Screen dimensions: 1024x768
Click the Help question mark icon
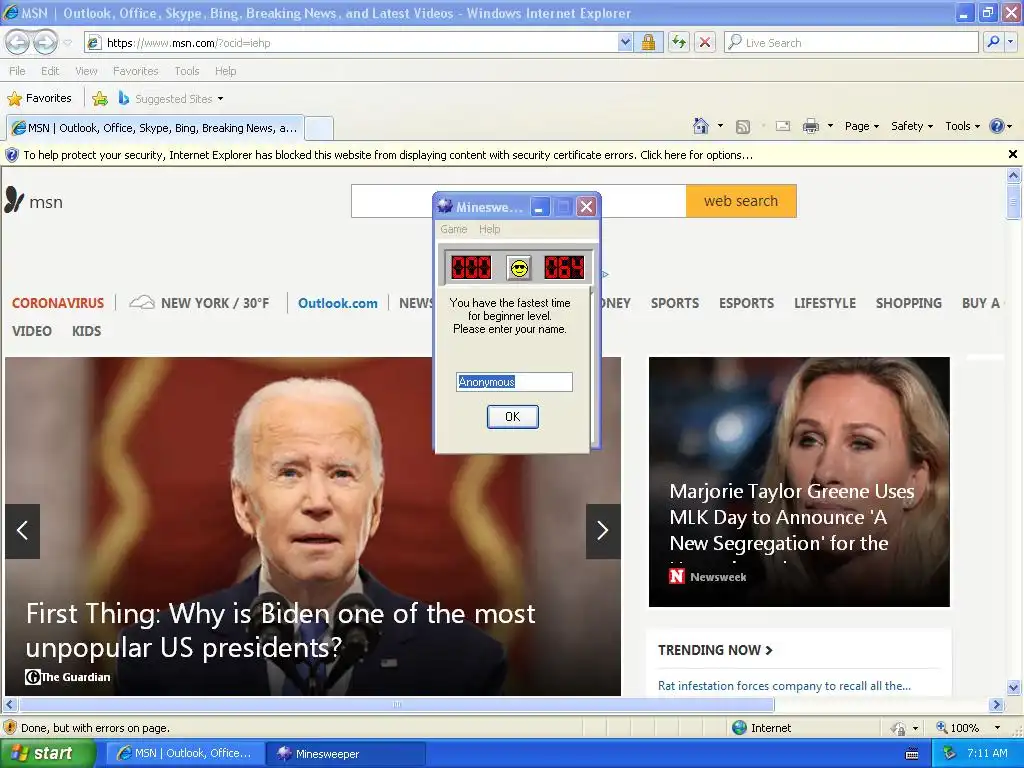click(997, 126)
